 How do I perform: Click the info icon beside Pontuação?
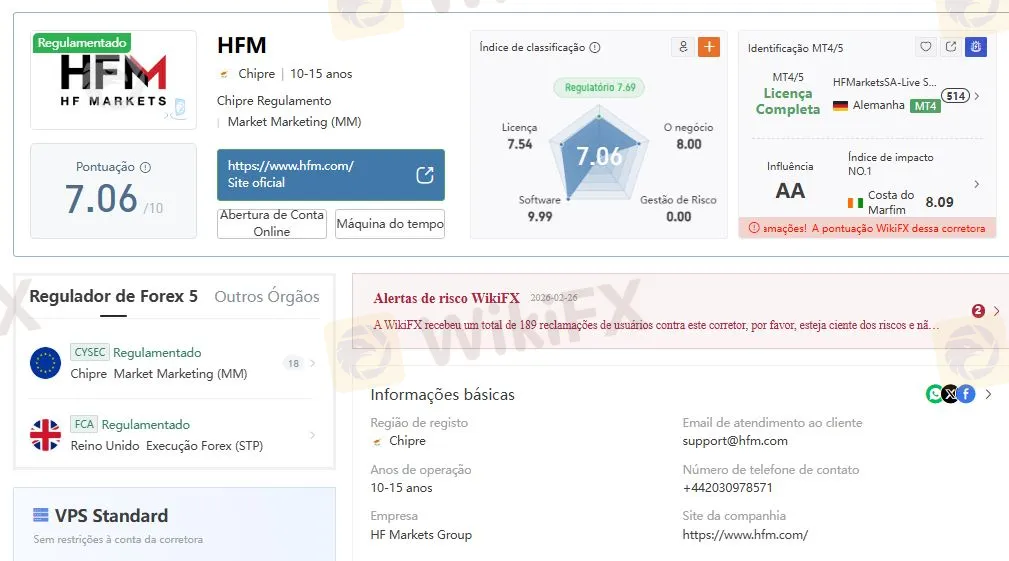pos(145,168)
